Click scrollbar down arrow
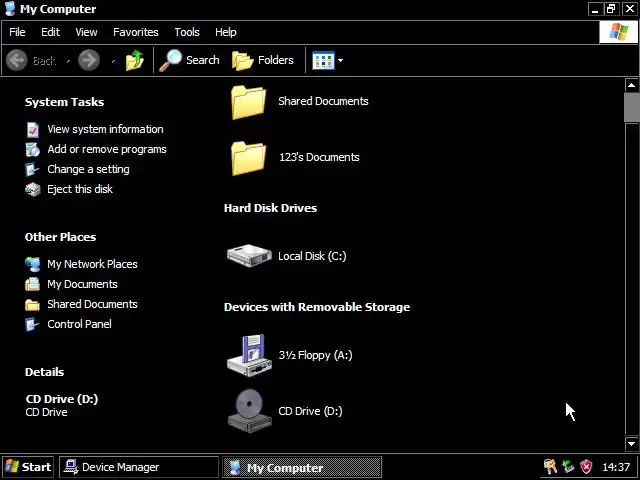 point(631,443)
